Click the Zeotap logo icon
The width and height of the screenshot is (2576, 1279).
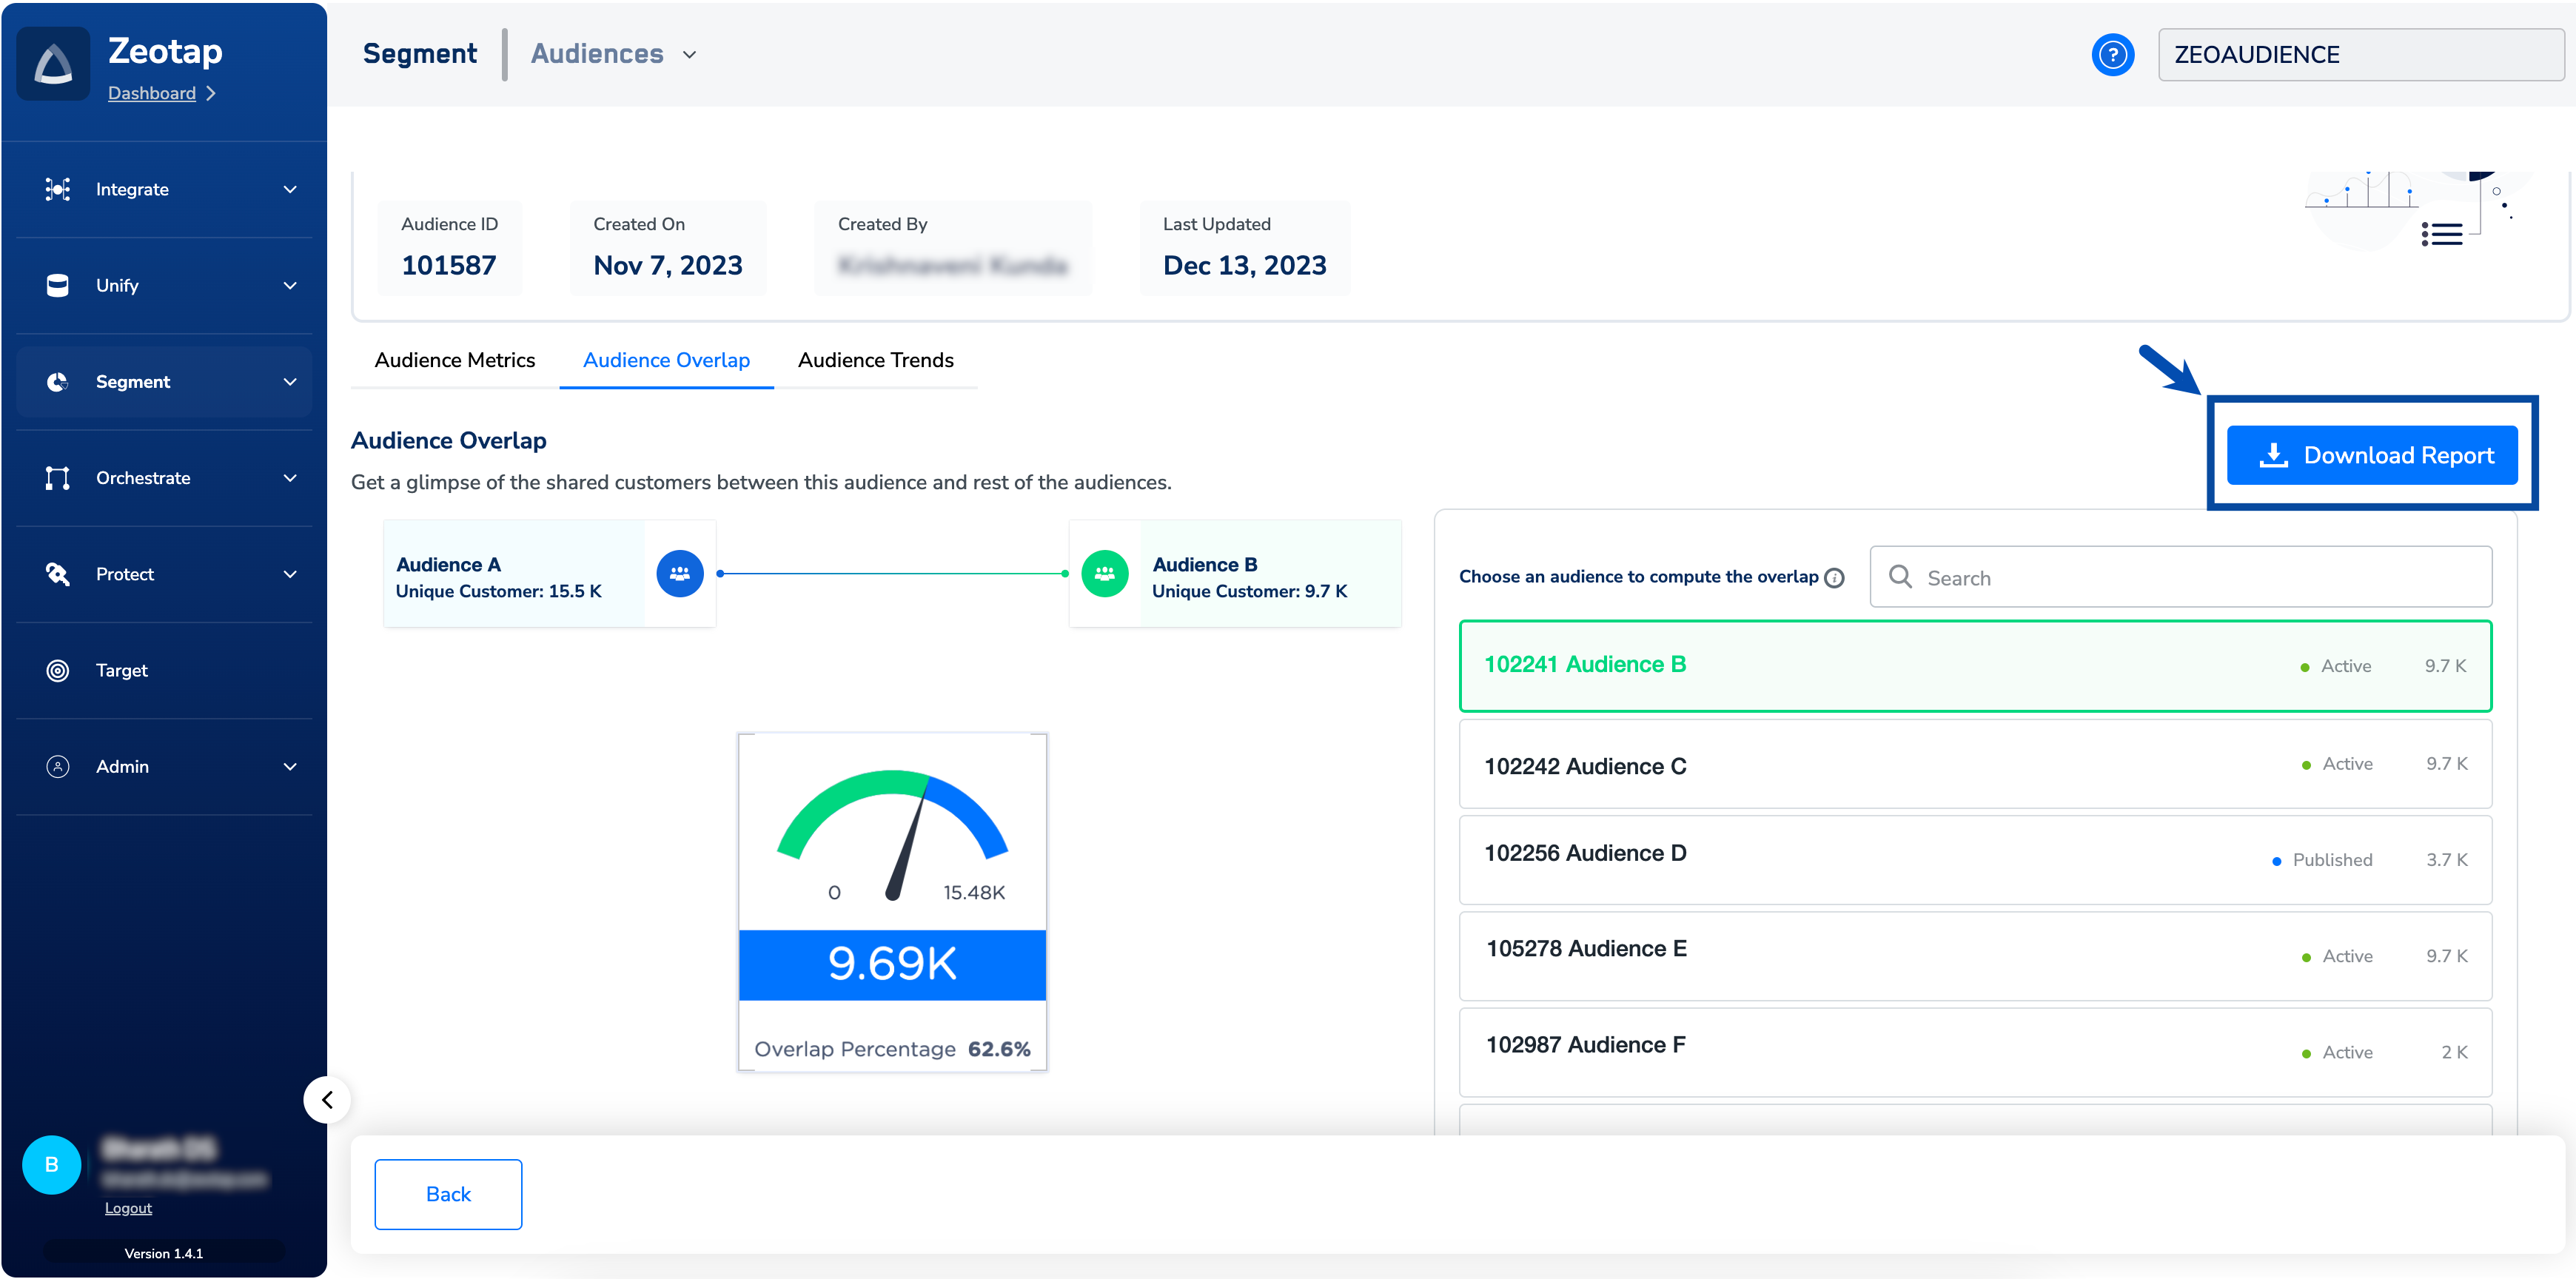[53, 64]
